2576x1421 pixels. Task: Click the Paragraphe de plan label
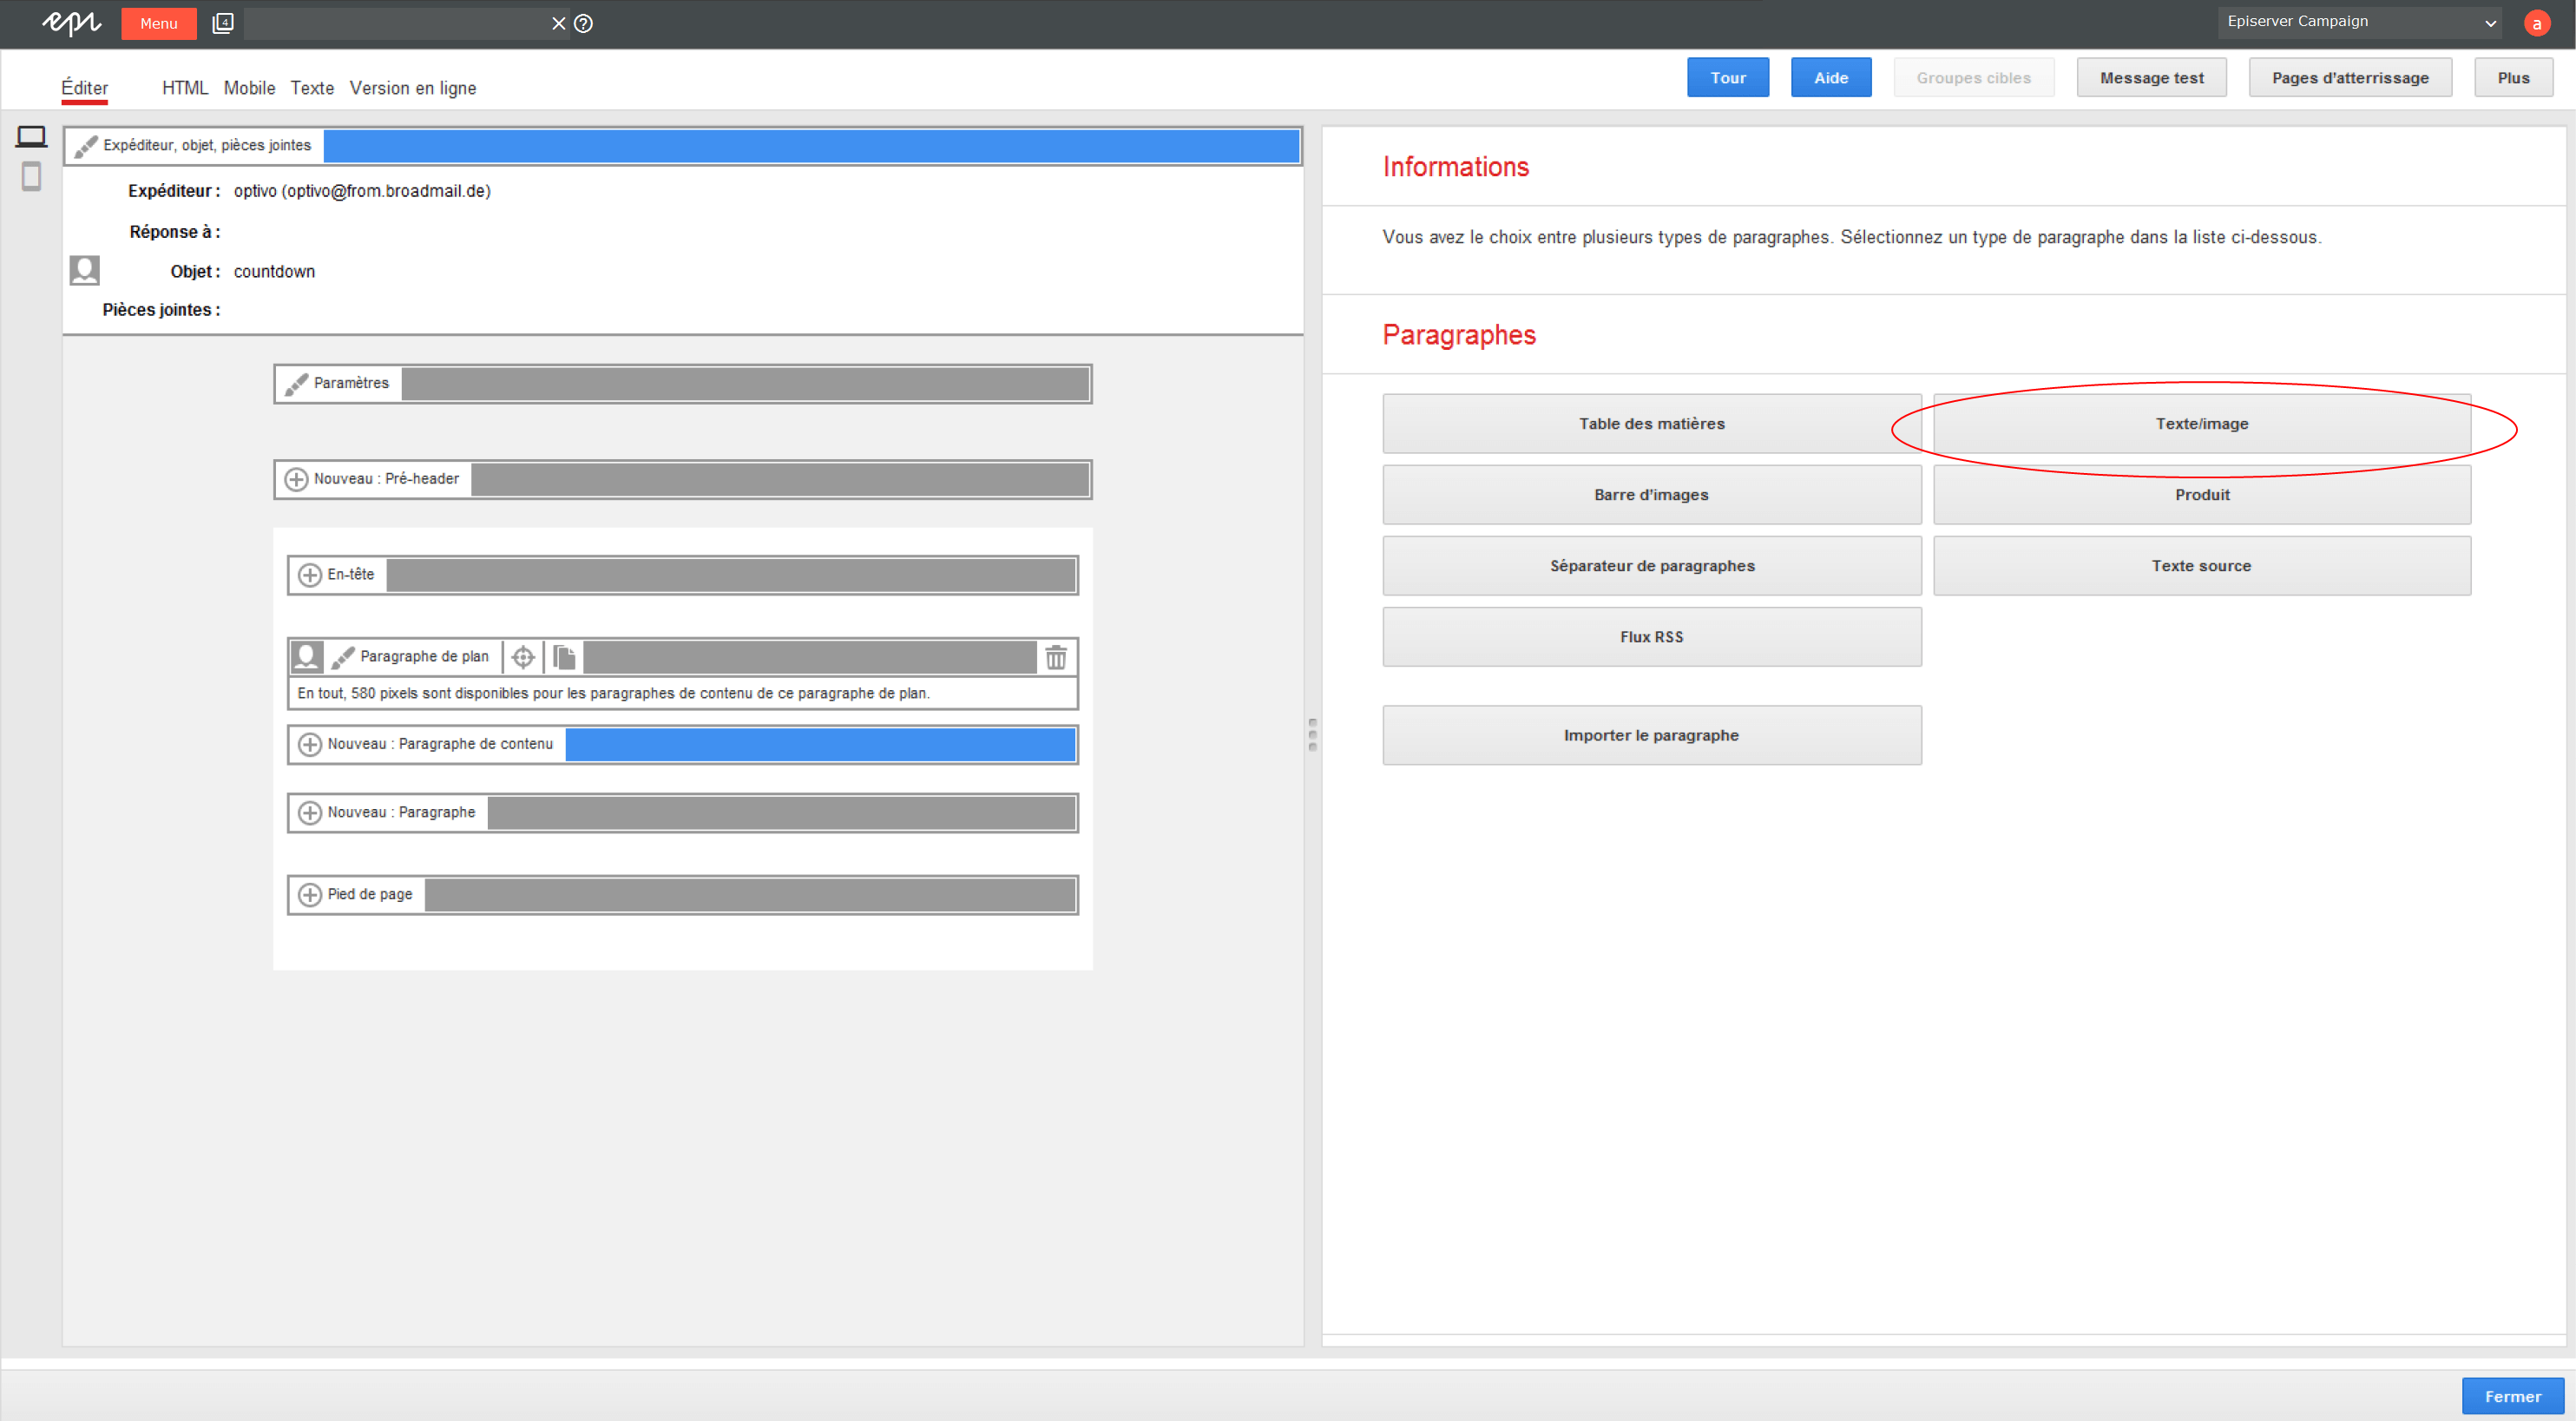click(x=424, y=657)
